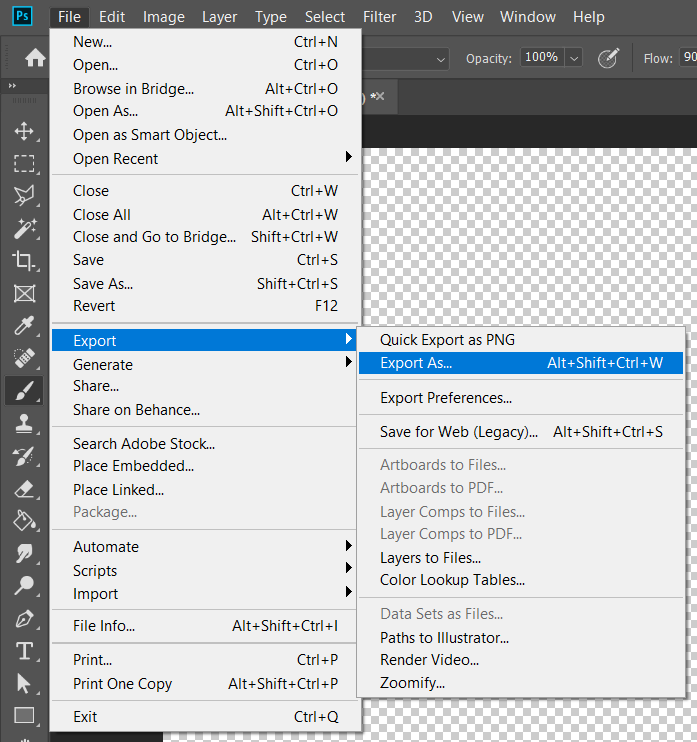Viewport: 697px width, 742px height.
Task: Expand the Open Recent submenu
Action: pyautogui.click(x=204, y=159)
